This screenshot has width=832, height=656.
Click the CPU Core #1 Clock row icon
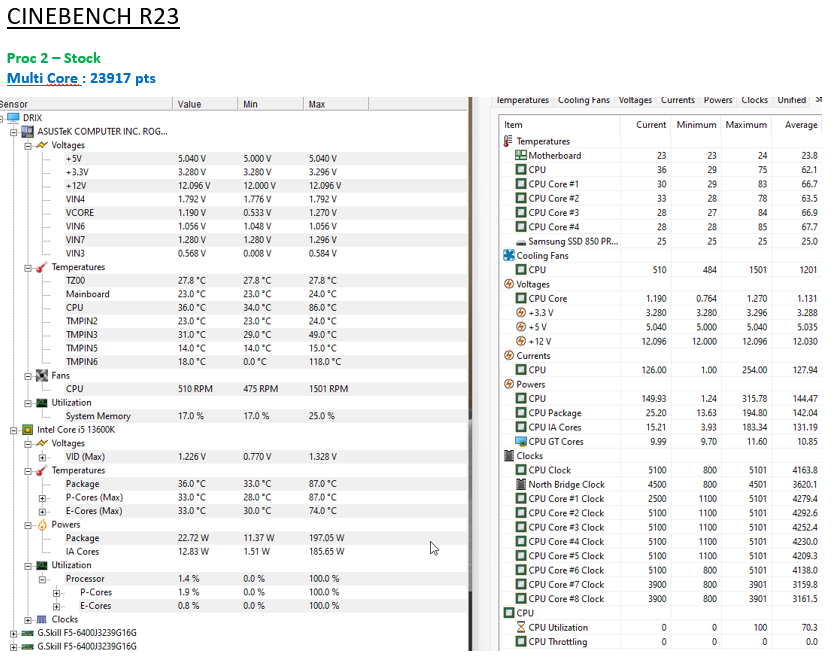coord(521,499)
